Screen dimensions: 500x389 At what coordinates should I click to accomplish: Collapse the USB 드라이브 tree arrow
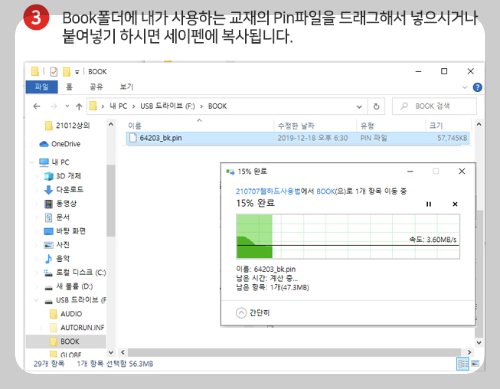36,300
